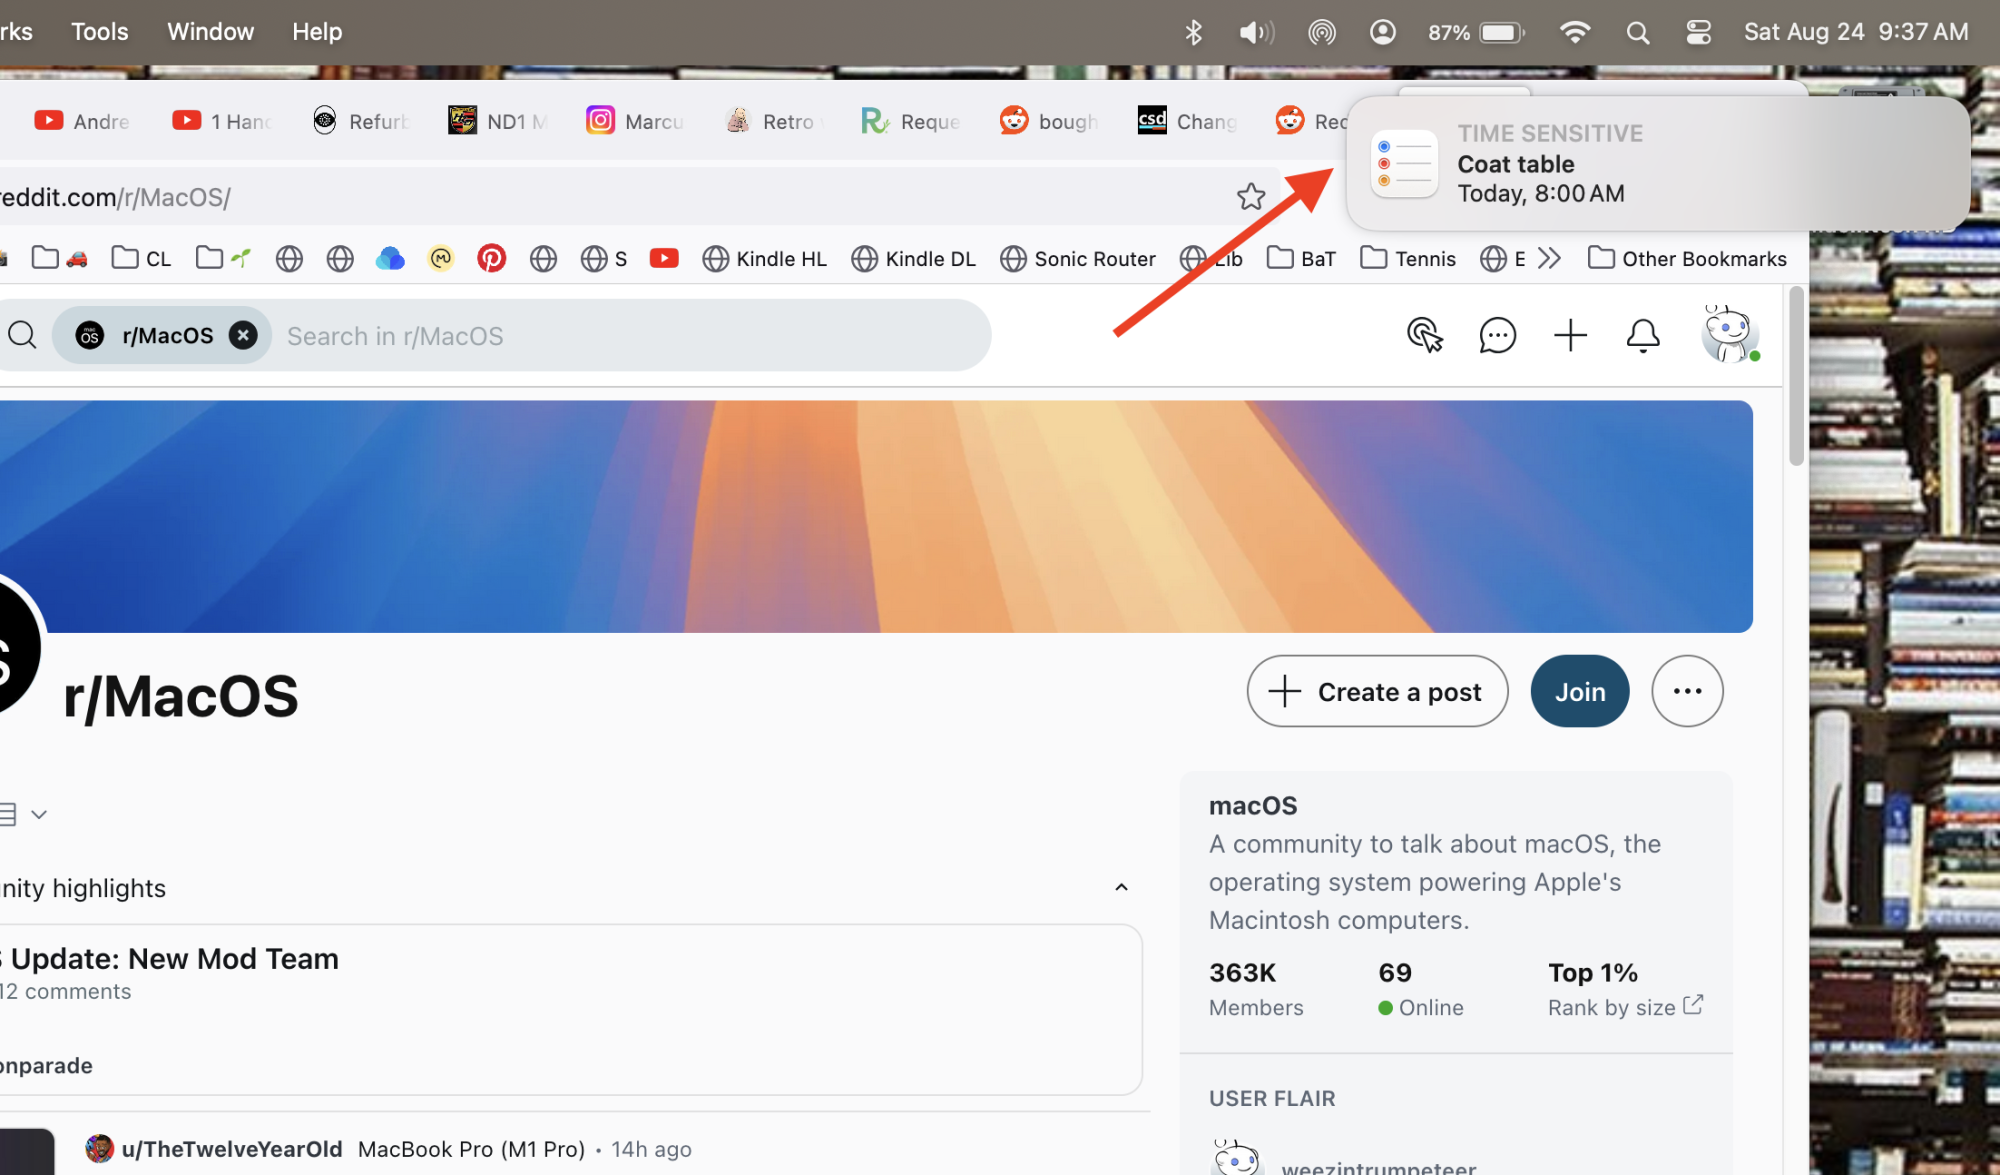2000x1175 pixels.
Task: Click the plus create icon in header
Action: [1570, 336]
